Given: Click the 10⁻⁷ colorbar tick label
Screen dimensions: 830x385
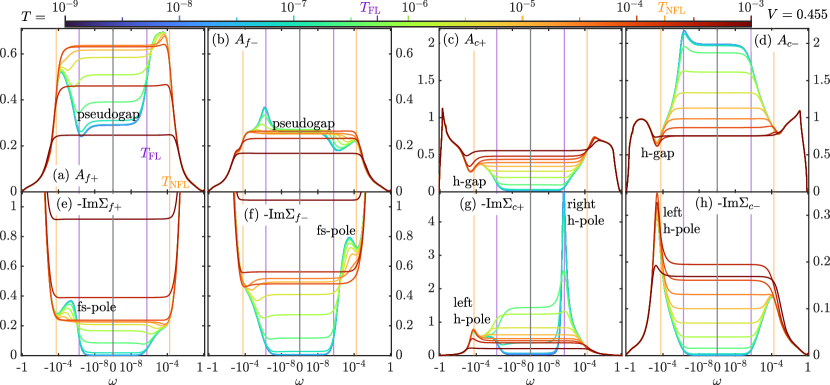Looking at the screenshot, I should click(294, 8).
